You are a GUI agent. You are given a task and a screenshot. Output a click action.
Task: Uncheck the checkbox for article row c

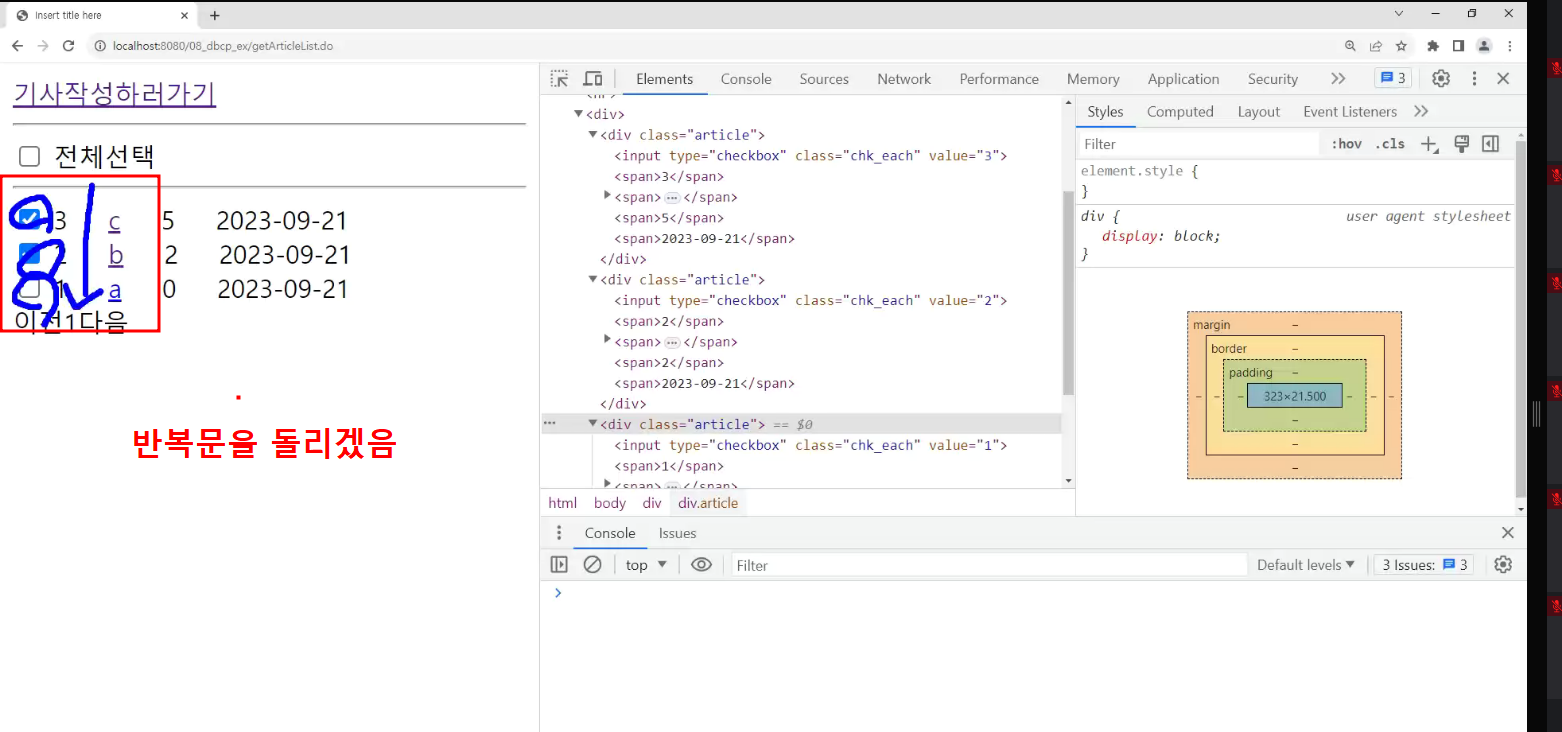30,218
